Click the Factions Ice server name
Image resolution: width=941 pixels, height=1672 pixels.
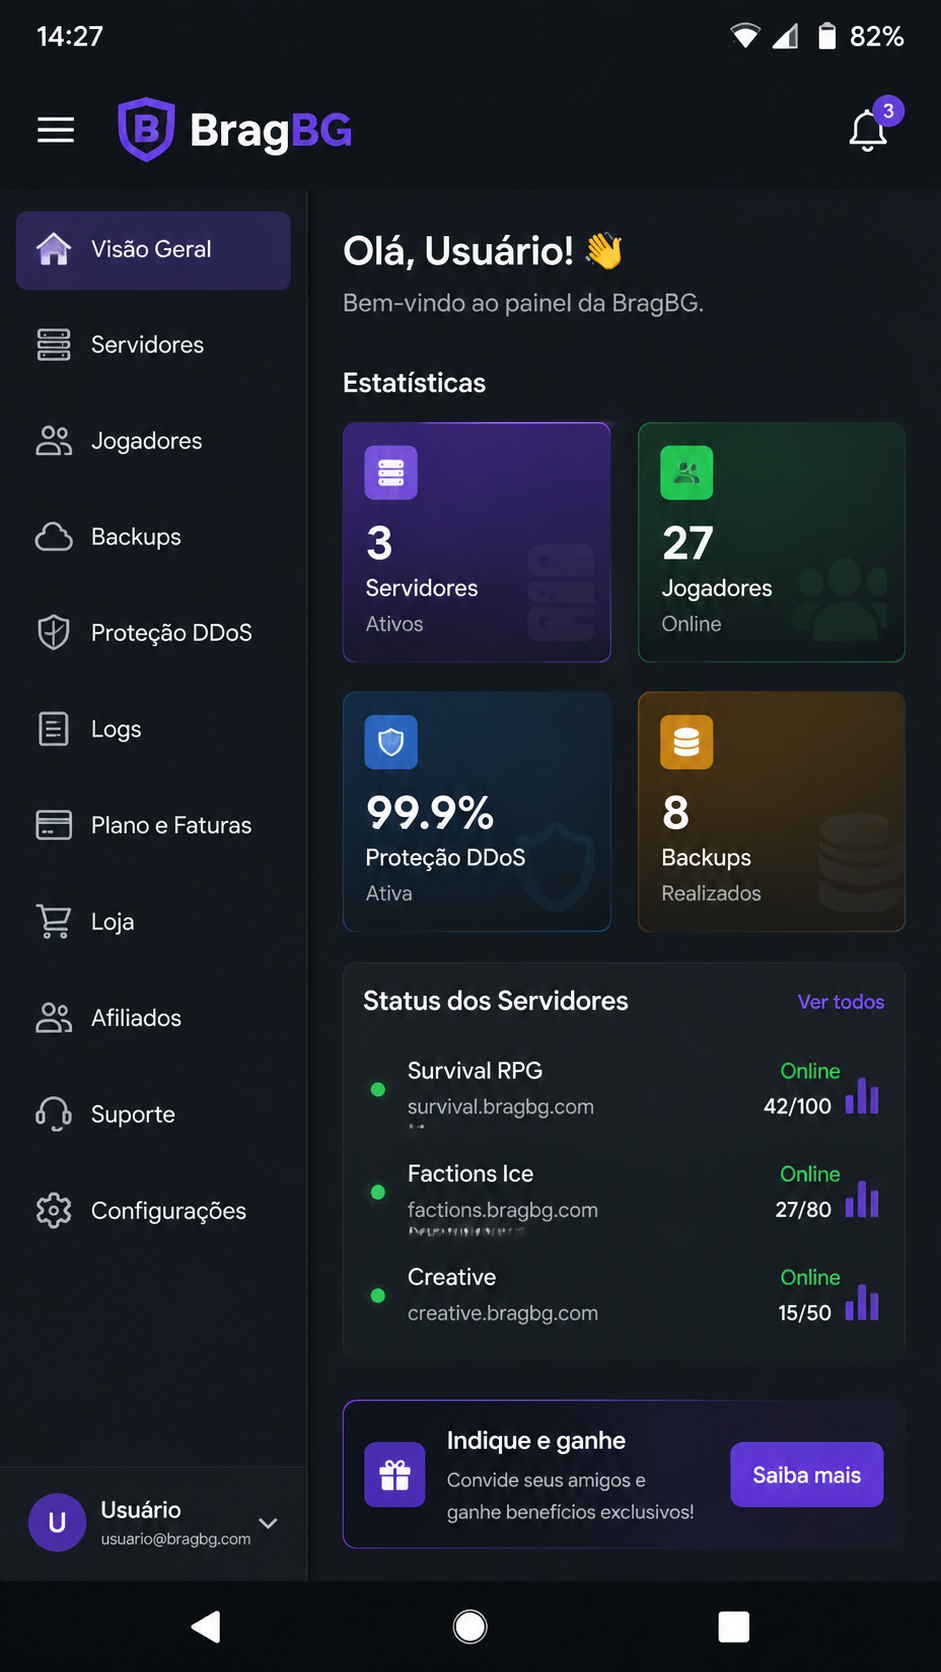tap(471, 1174)
